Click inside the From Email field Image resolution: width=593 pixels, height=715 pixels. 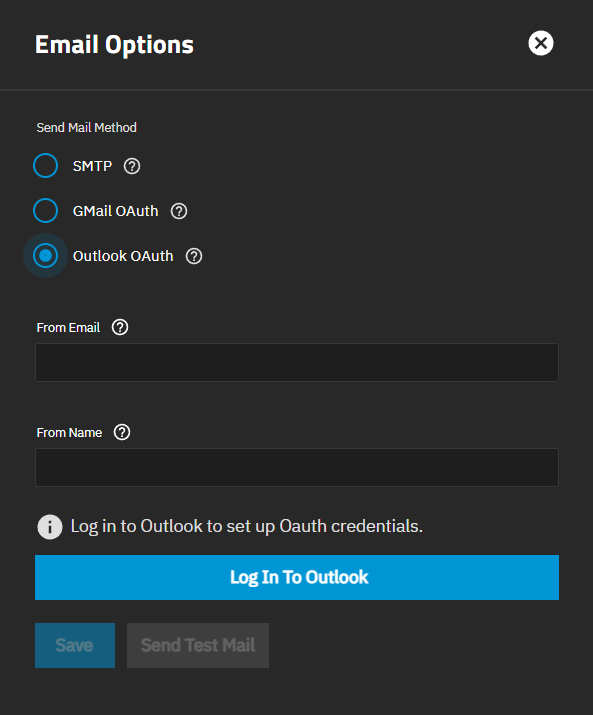click(x=297, y=363)
